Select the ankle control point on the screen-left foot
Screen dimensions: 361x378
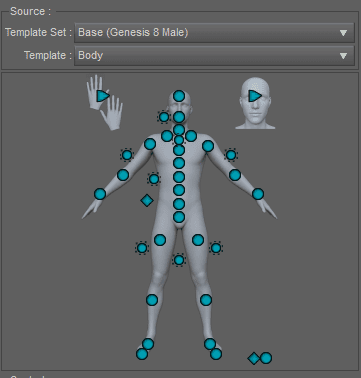pos(148,344)
